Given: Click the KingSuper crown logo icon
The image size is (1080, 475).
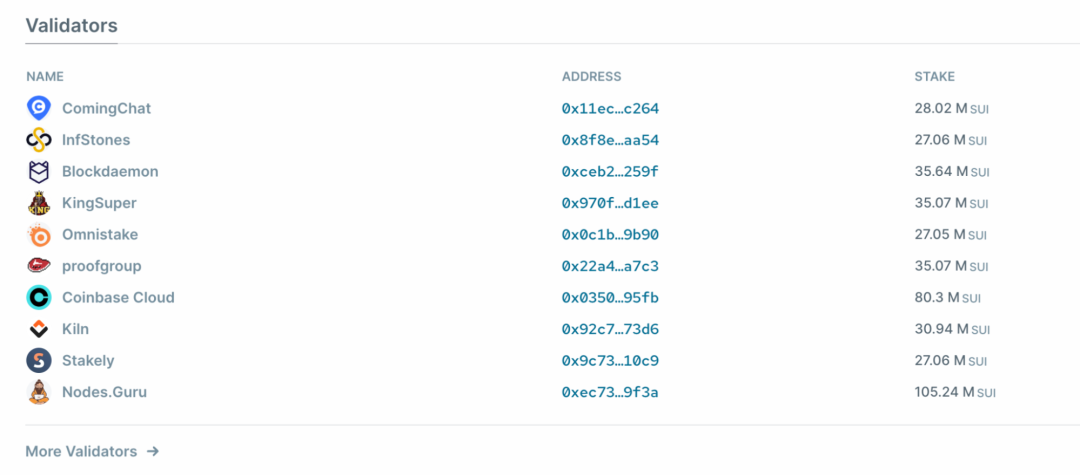Looking at the screenshot, I should (39, 203).
